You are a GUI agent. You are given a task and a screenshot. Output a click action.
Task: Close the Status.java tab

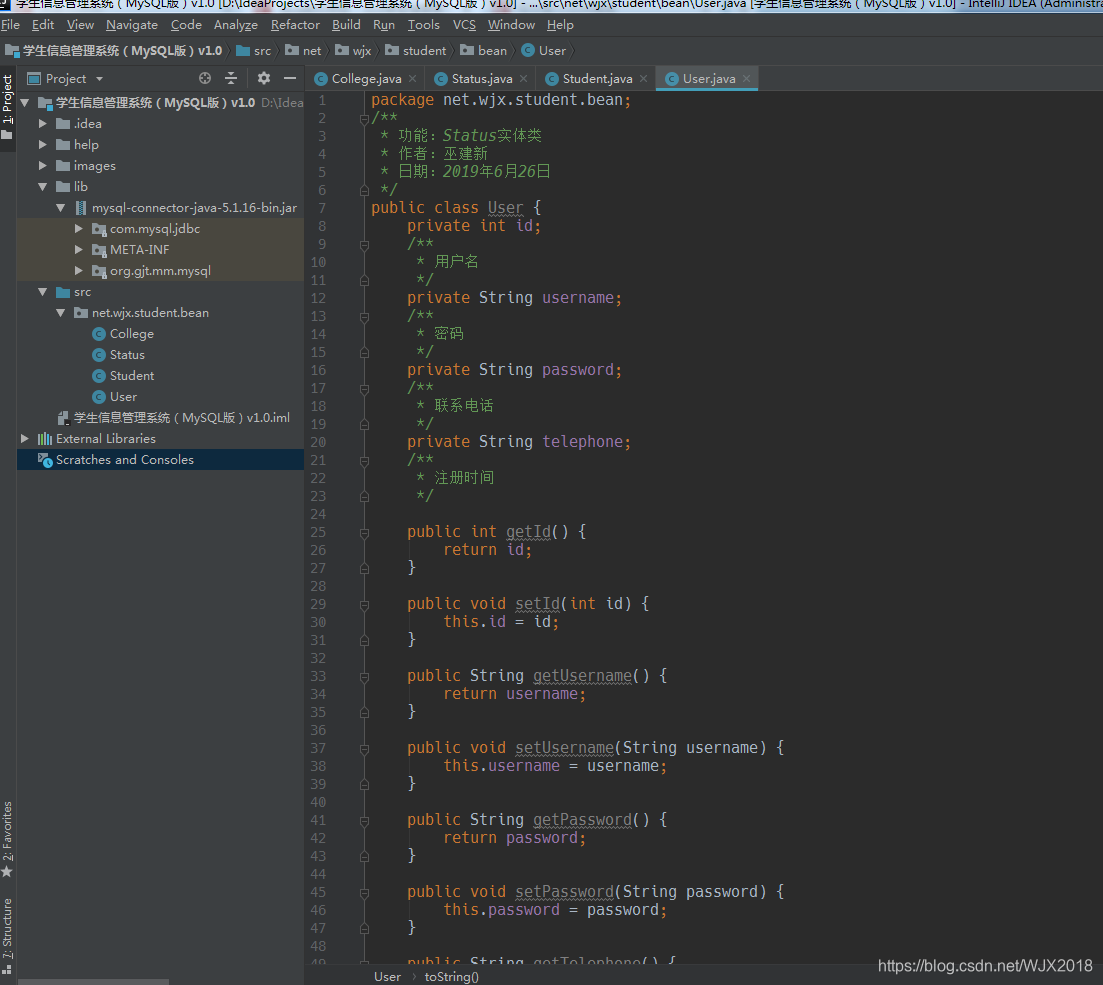coord(523,79)
